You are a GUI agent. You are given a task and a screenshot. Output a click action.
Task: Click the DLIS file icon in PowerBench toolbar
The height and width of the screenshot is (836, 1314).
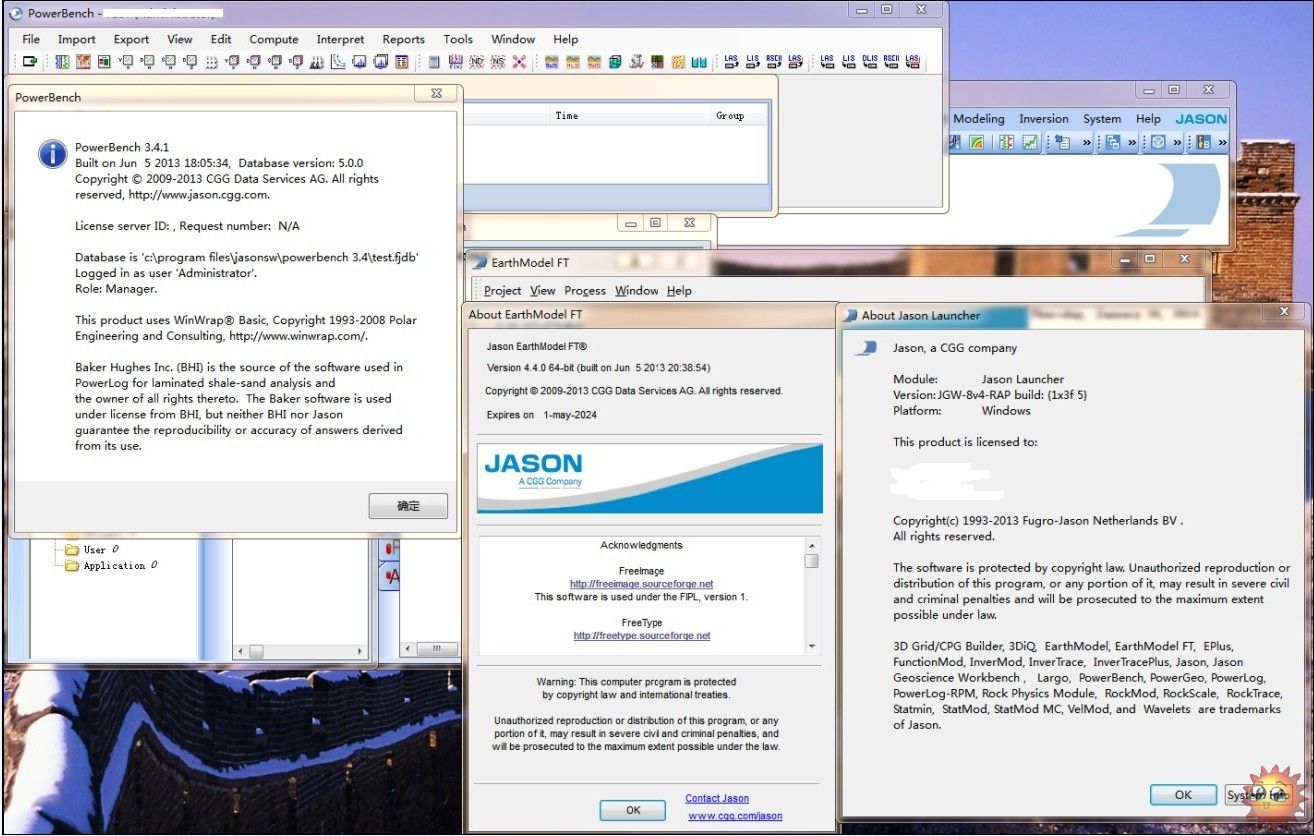[870, 62]
